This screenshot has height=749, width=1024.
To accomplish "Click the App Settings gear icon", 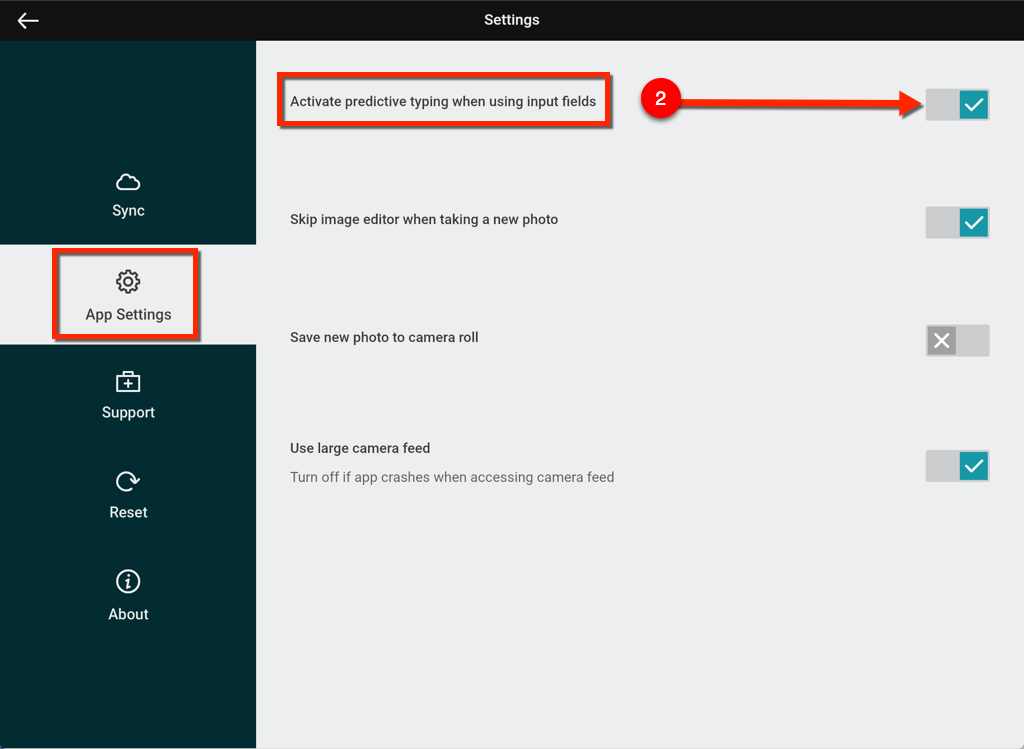I will [128, 282].
